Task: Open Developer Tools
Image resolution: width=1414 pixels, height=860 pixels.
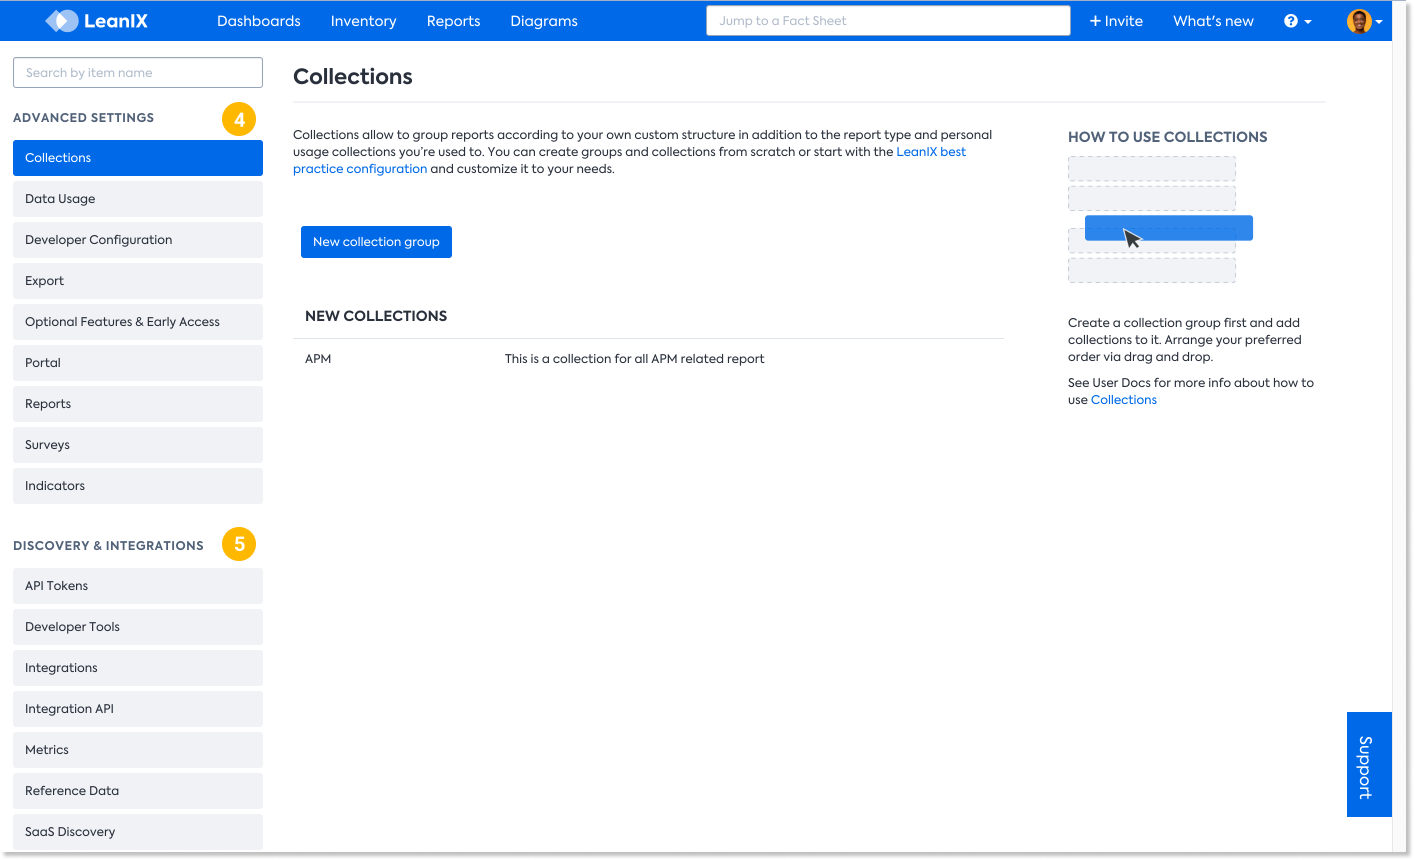Action: click(138, 627)
